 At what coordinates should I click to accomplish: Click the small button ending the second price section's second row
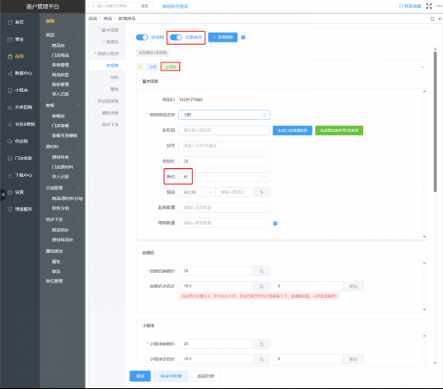pos(353,359)
